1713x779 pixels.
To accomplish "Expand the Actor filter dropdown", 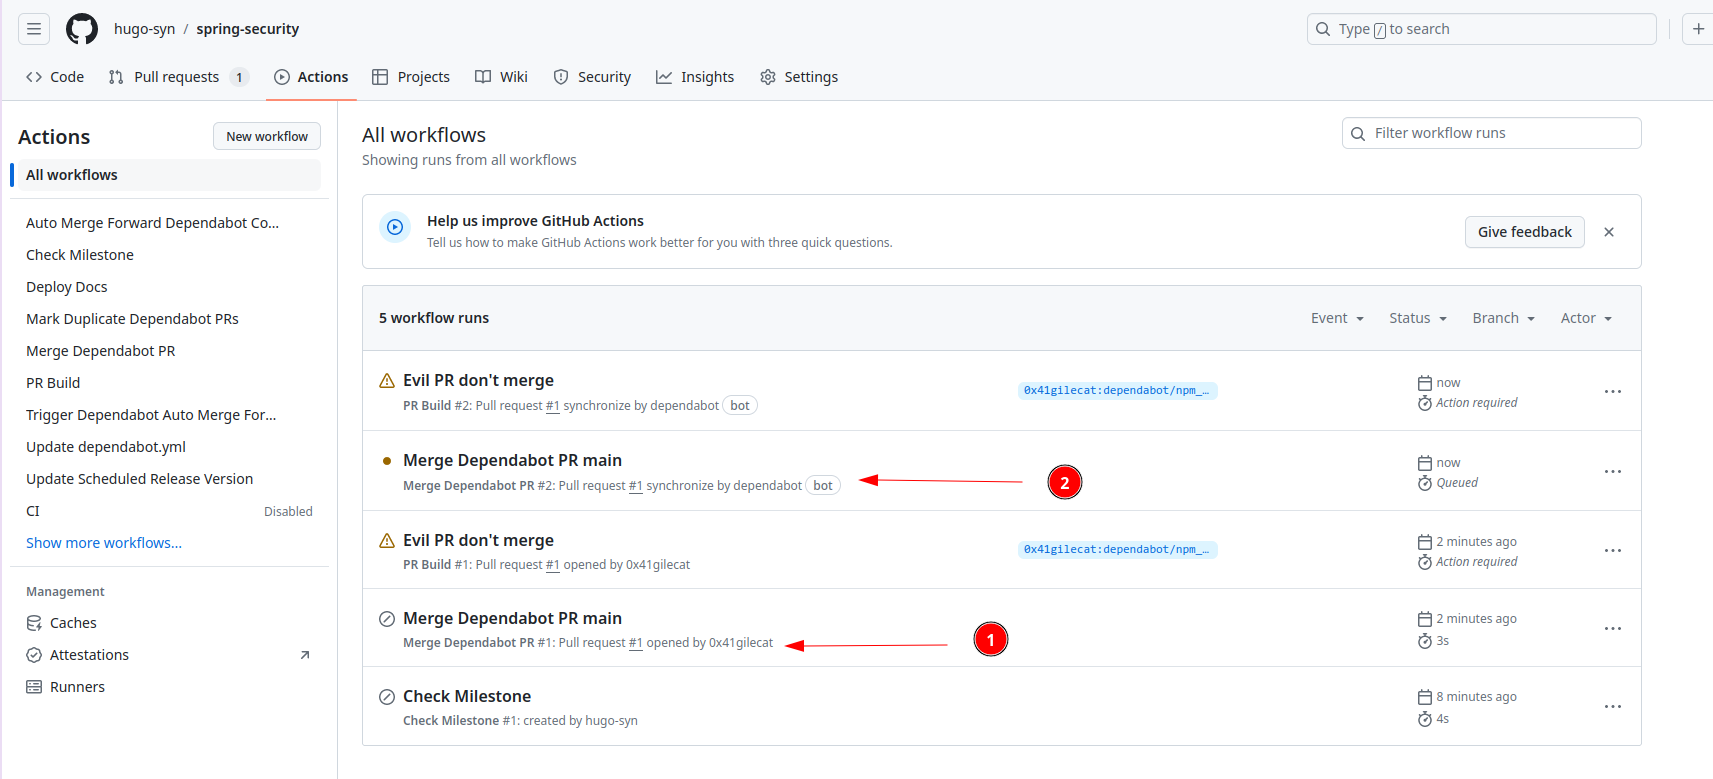I will [1586, 318].
